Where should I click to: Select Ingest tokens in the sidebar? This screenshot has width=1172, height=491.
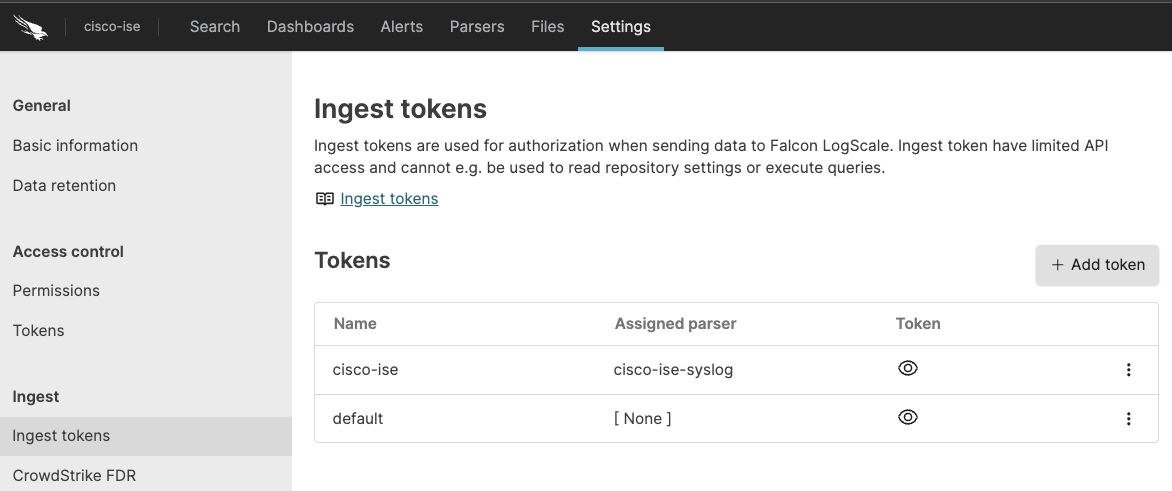[146, 436]
